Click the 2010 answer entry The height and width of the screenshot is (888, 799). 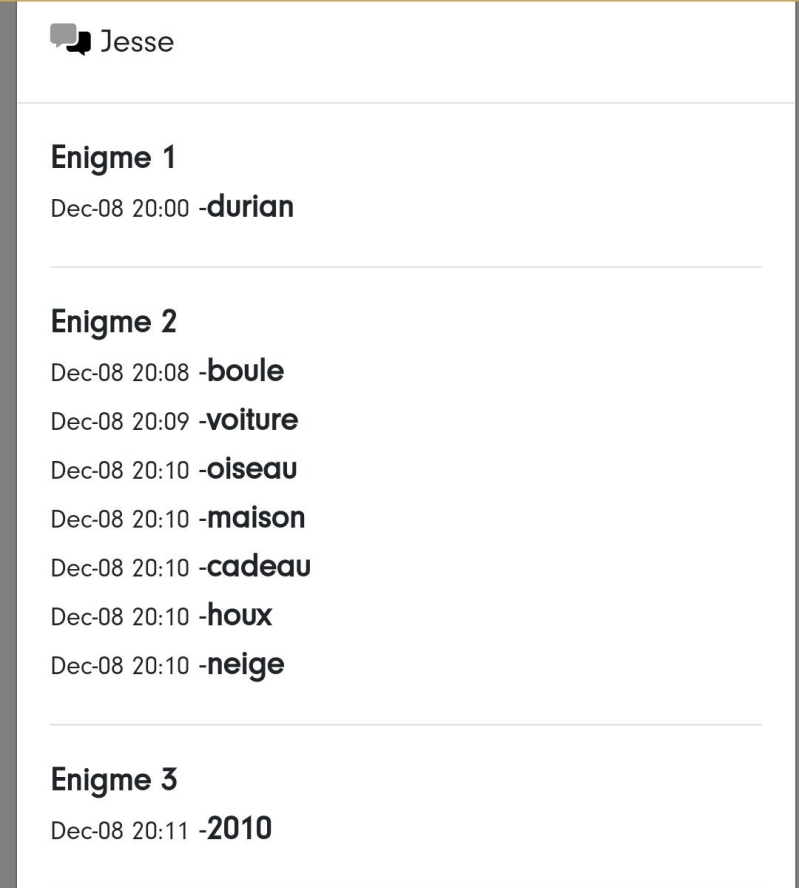click(x=240, y=829)
